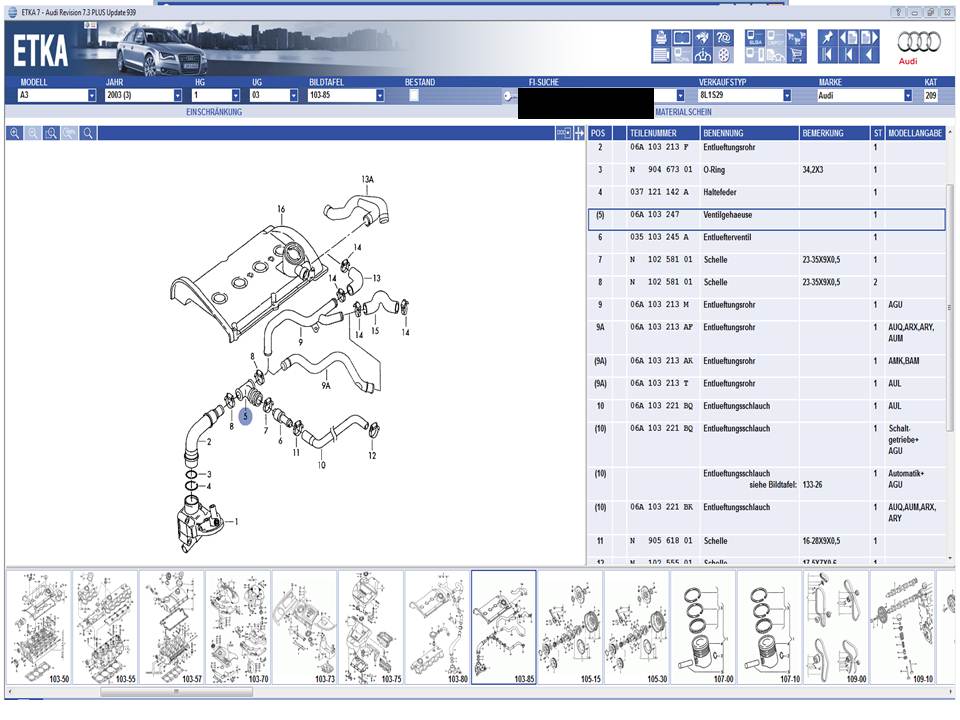Click the plain magnifier search icon above diagram
The height and width of the screenshot is (720, 960).
pos(88,133)
